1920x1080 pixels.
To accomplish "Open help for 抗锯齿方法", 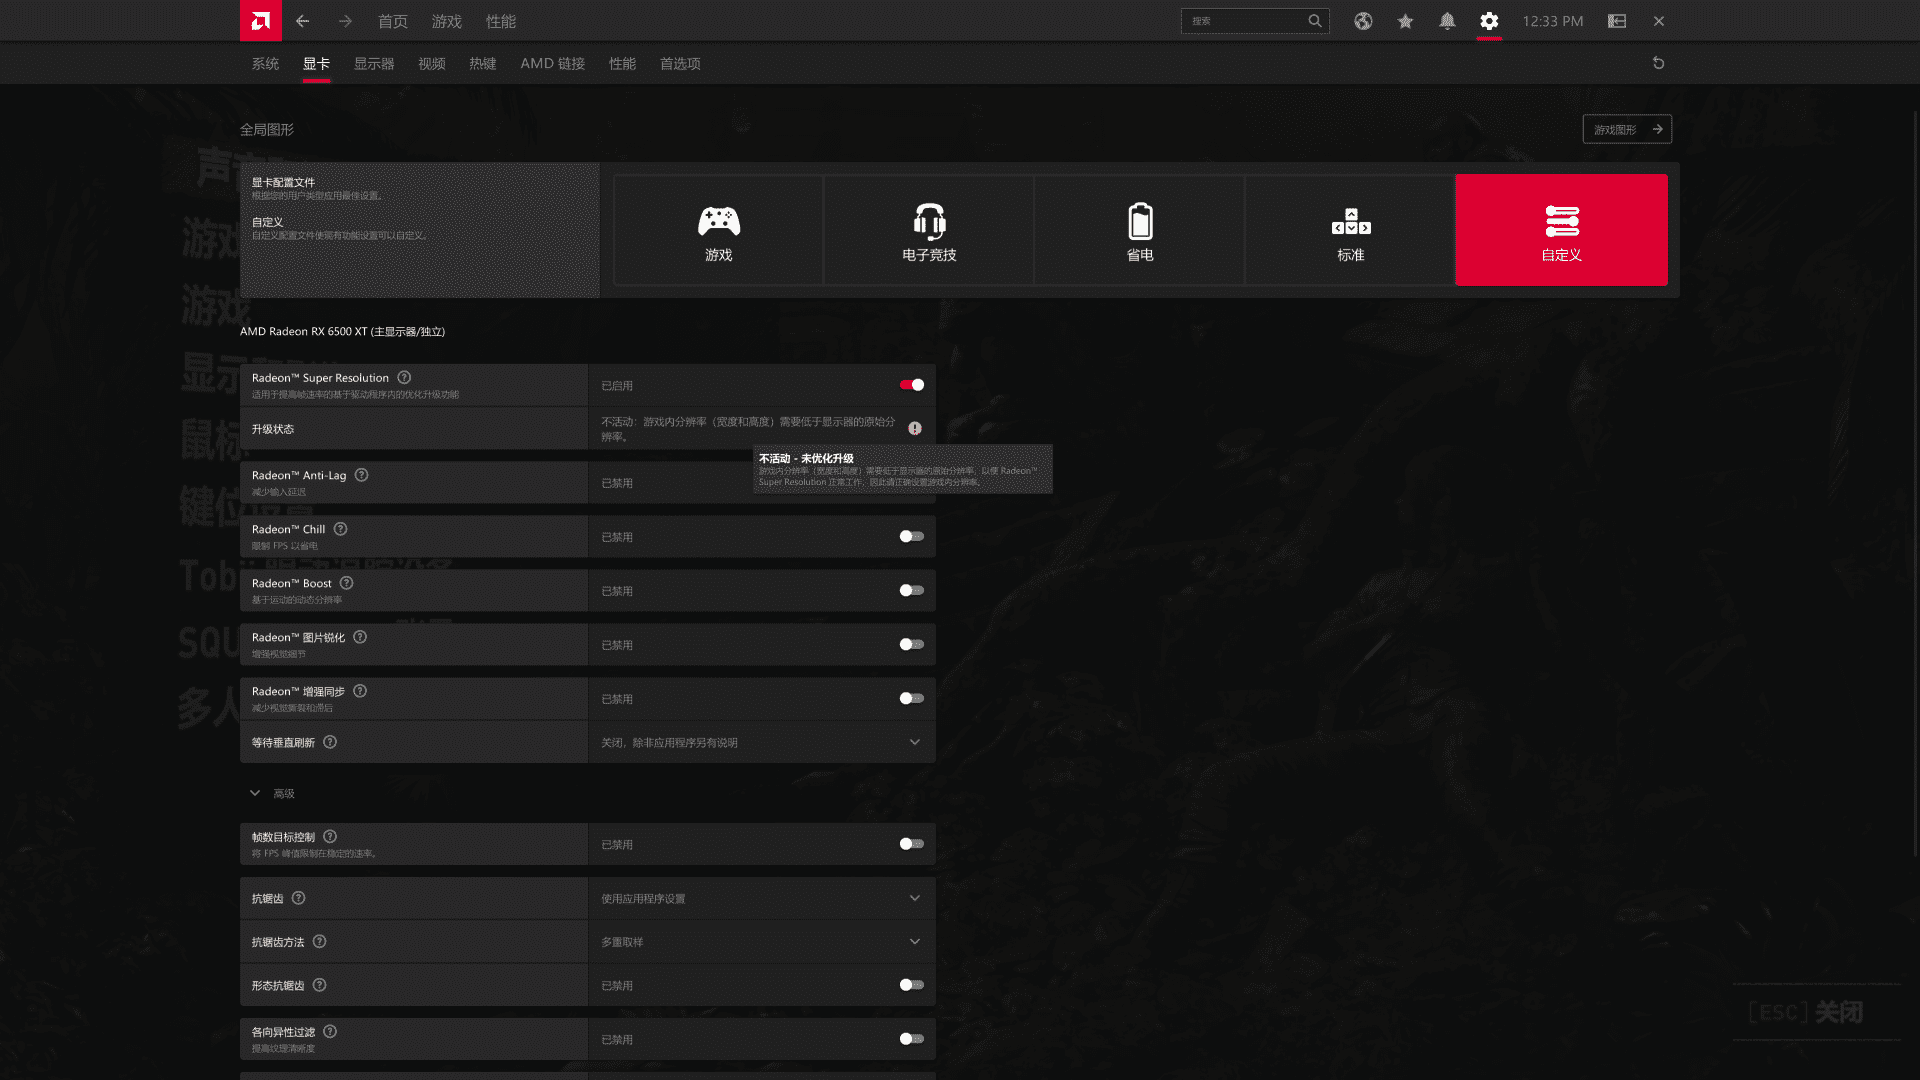I will click(319, 941).
